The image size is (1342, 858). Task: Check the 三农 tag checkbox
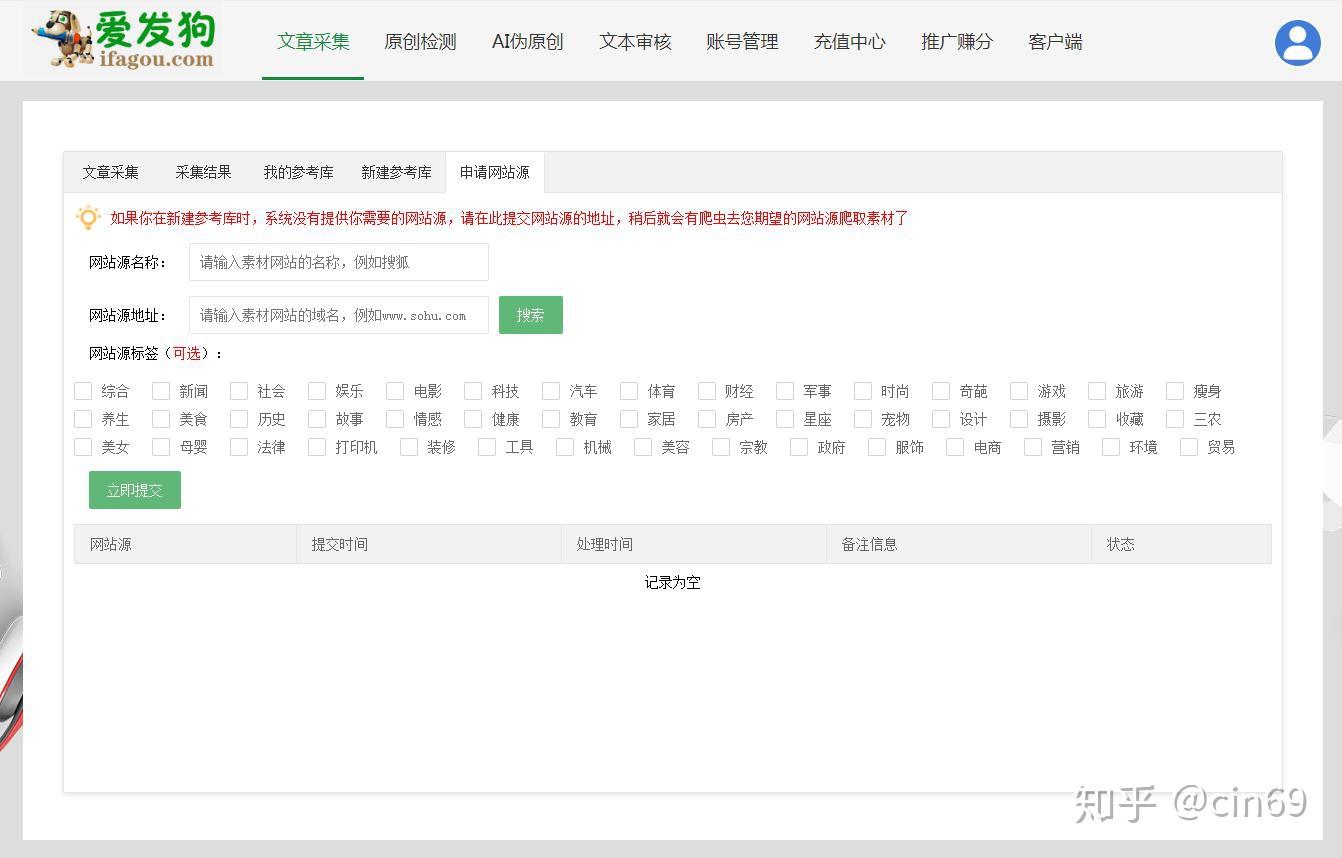[1175, 419]
